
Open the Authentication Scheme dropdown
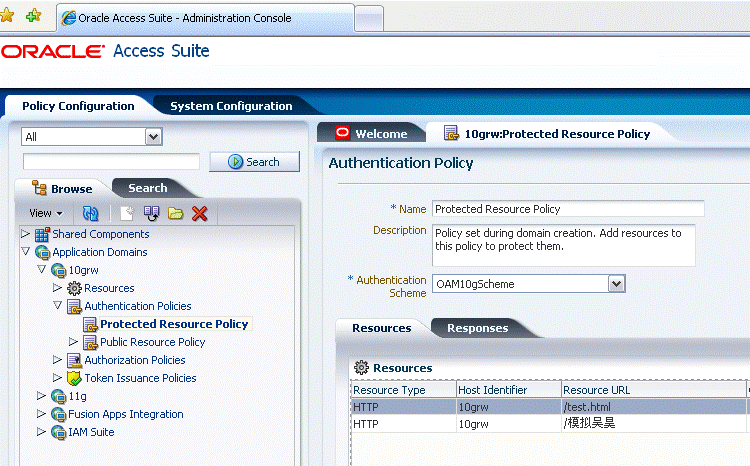coord(617,284)
